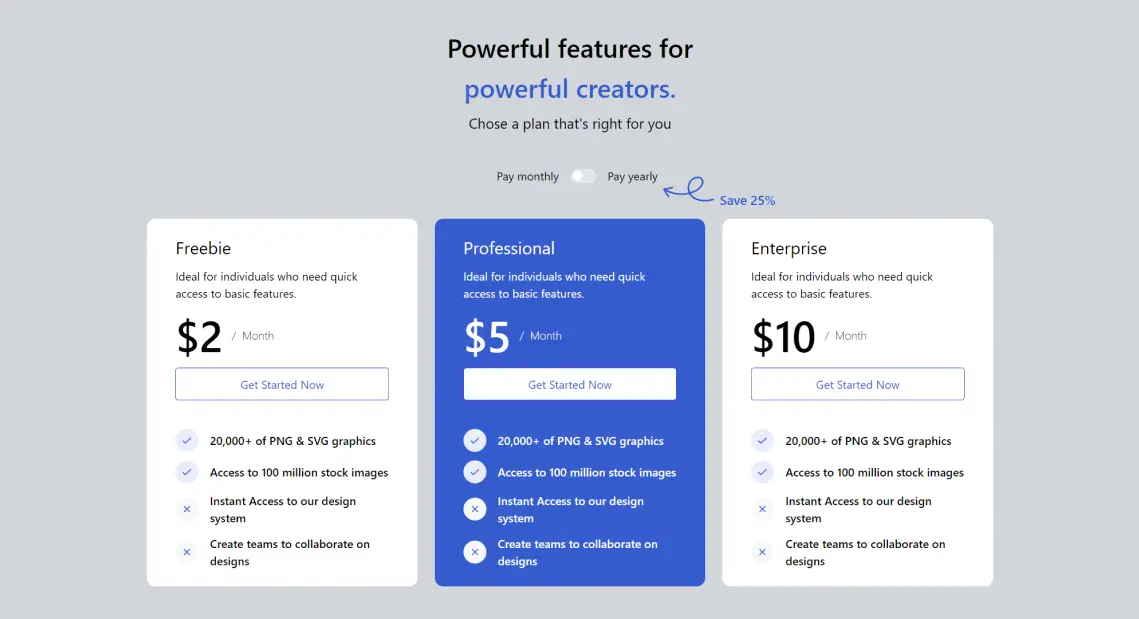Click the Pay monthly label
1139x619 pixels.
527,177
